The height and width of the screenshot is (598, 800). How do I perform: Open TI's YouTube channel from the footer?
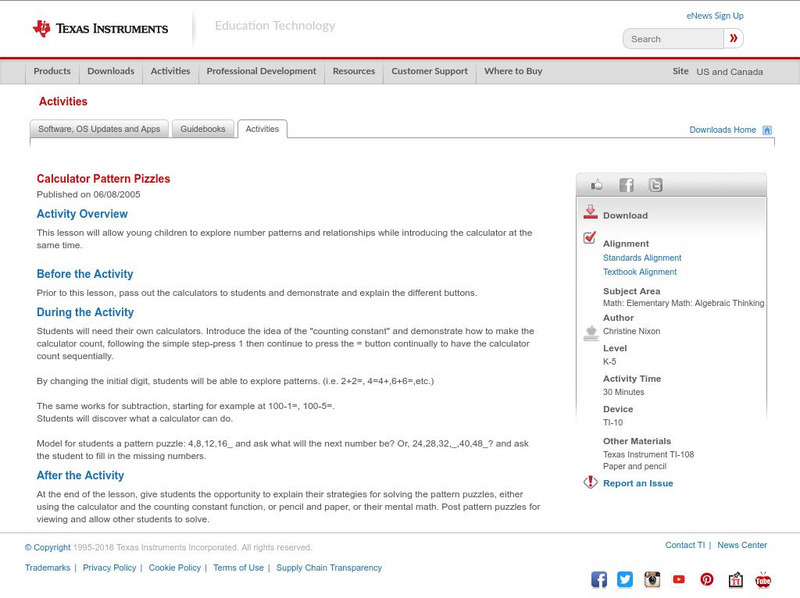click(x=680, y=578)
